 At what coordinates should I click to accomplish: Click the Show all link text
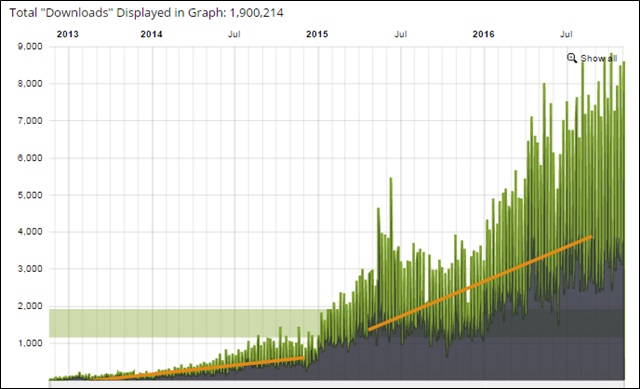[x=599, y=58]
